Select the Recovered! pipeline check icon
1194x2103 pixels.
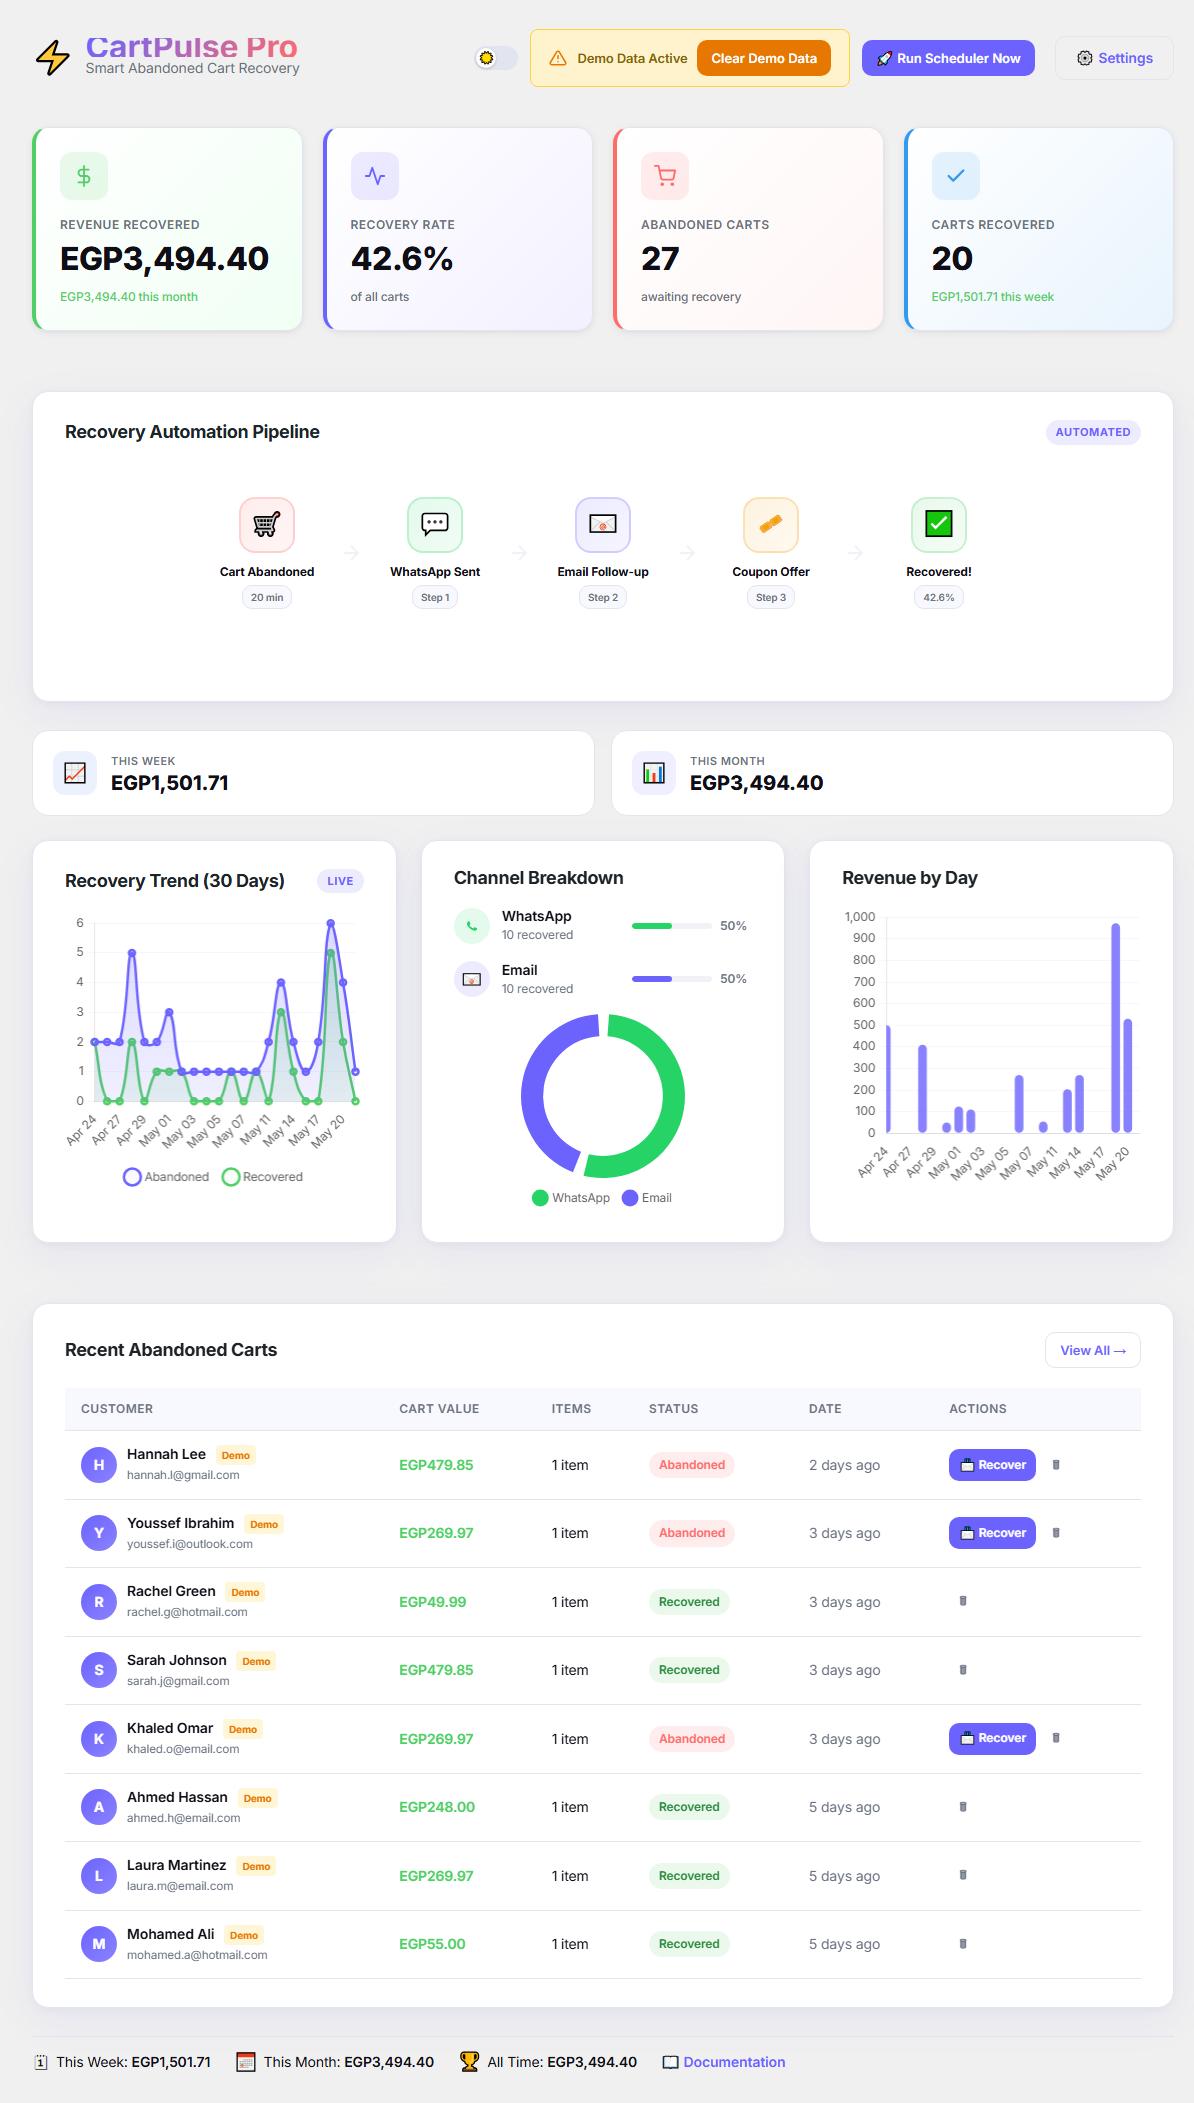click(939, 524)
